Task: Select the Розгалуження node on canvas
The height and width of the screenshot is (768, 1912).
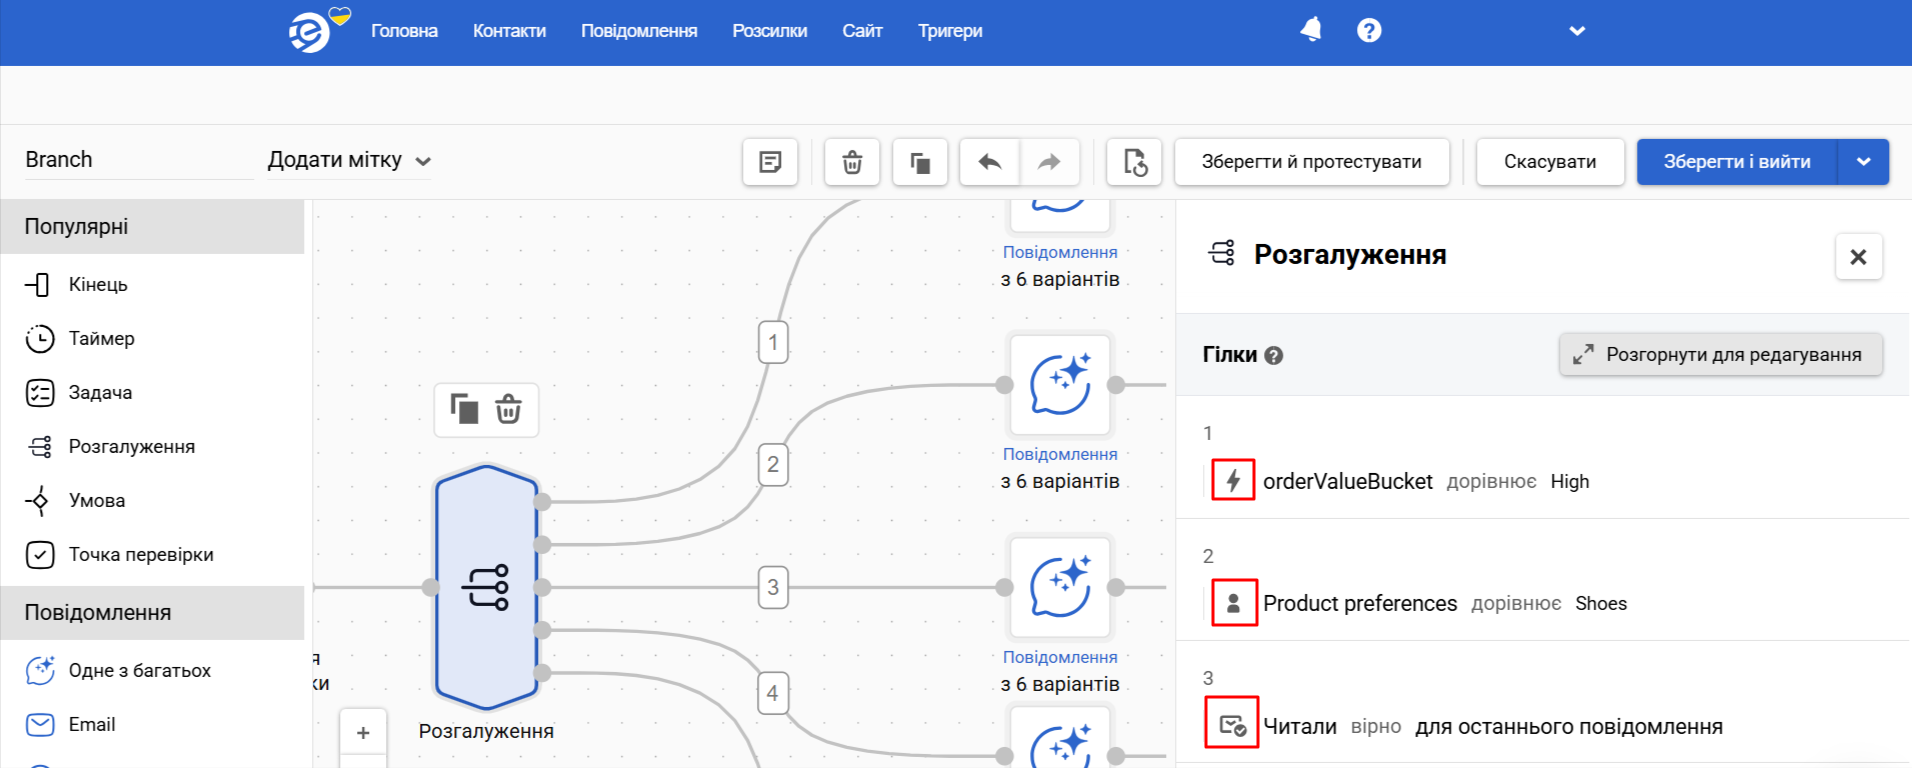Action: point(486,587)
